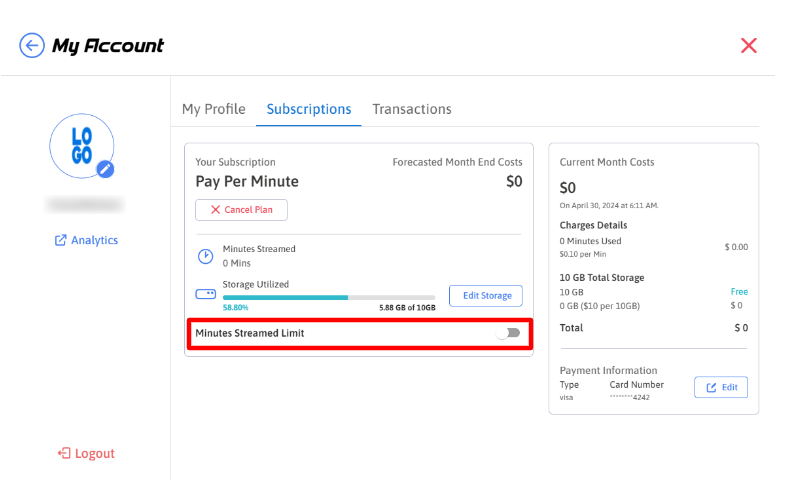Open the Transactions tab
The width and height of the screenshot is (799, 483).
pyautogui.click(x=411, y=109)
